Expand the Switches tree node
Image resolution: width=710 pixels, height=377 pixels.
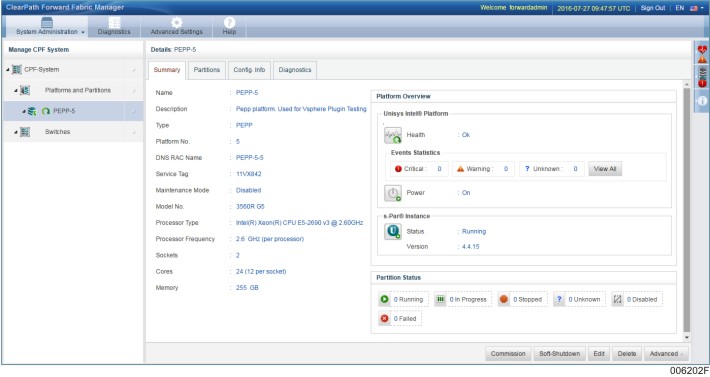click(x=16, y=132)
